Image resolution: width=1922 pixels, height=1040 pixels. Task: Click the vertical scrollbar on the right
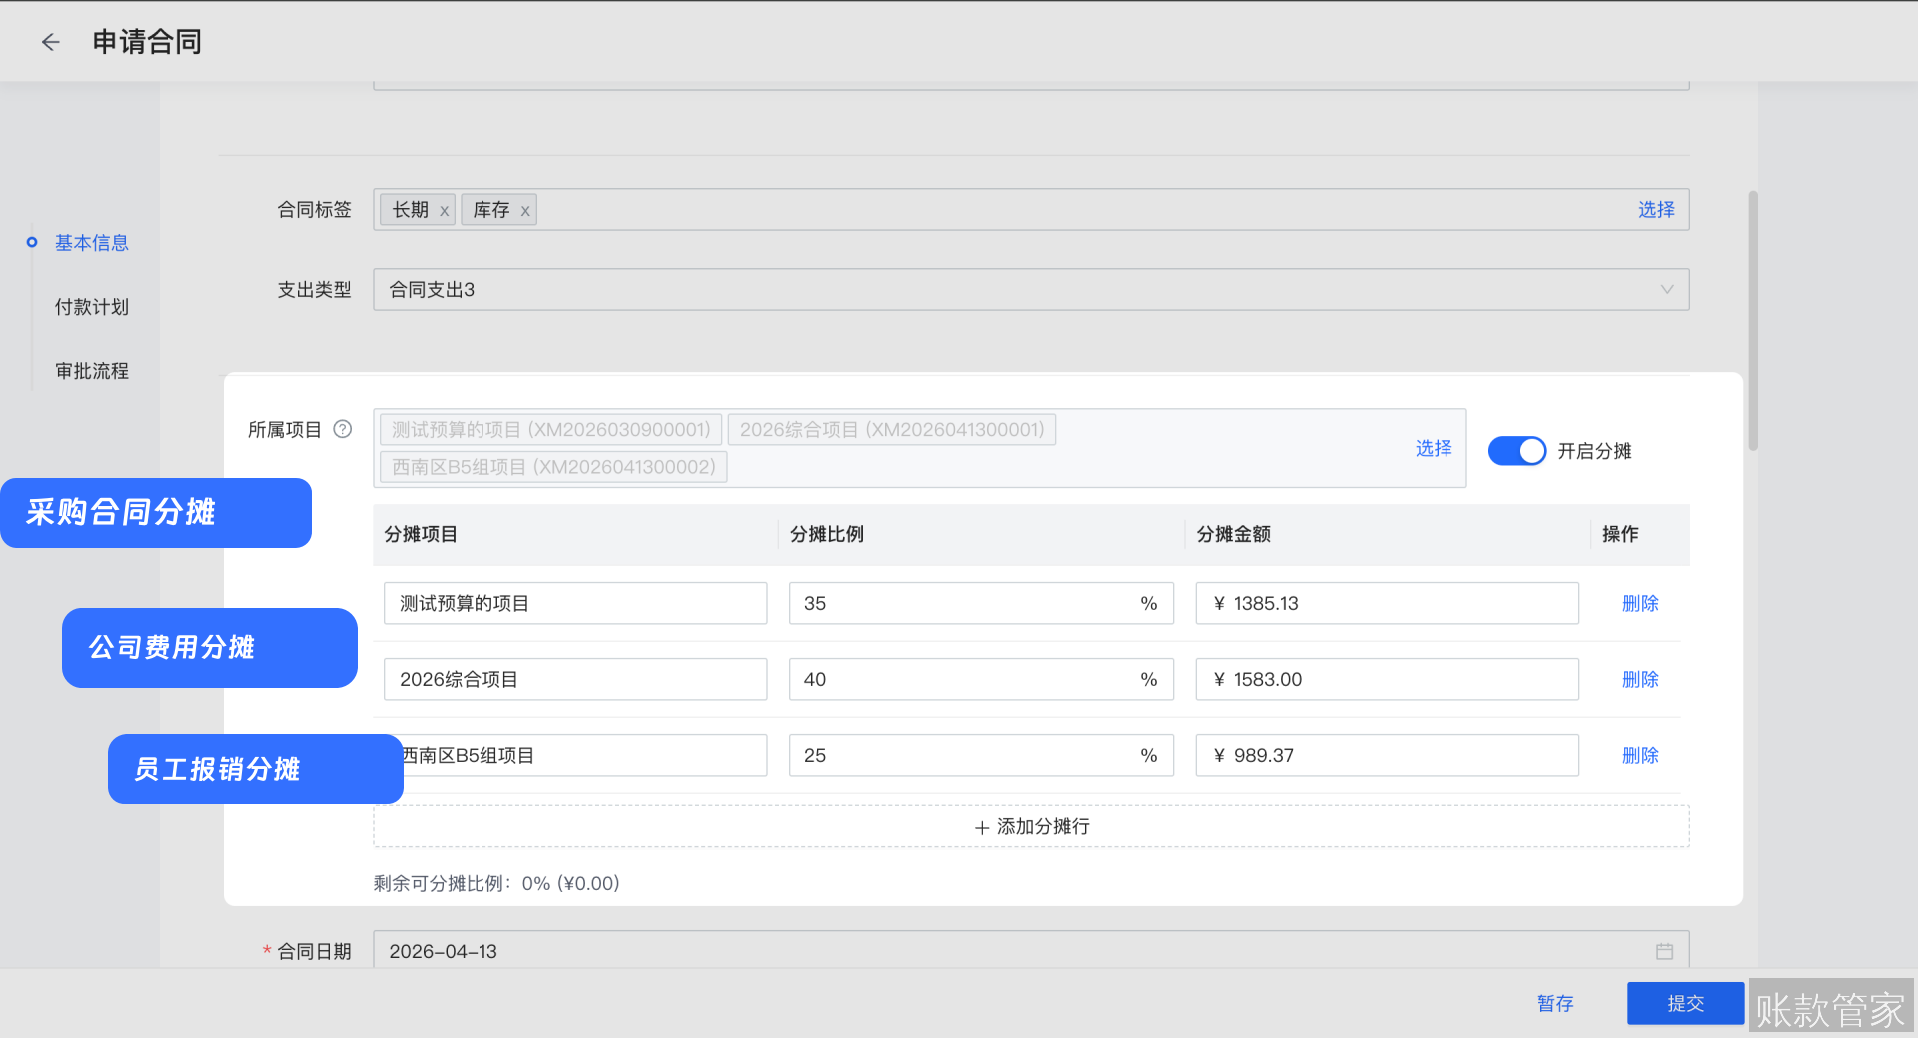pyautogui.click(x=1752, y=320)
